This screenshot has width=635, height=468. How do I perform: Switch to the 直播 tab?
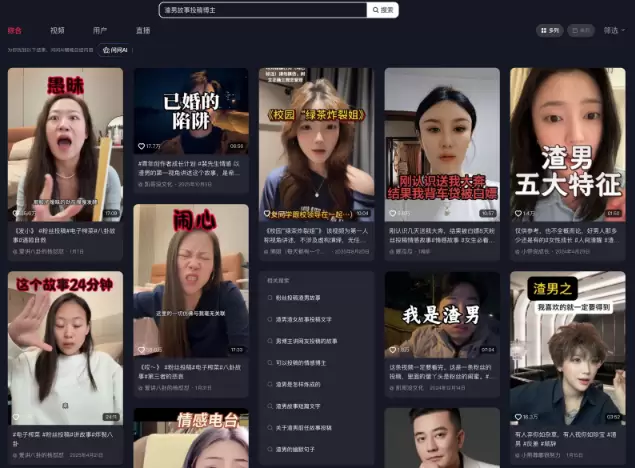(143, 30)
